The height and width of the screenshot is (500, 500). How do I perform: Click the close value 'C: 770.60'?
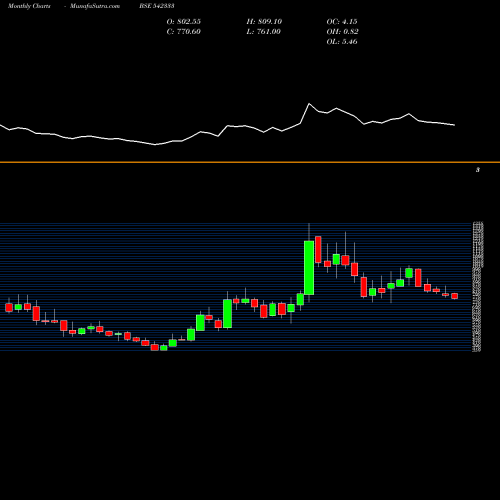184,32
